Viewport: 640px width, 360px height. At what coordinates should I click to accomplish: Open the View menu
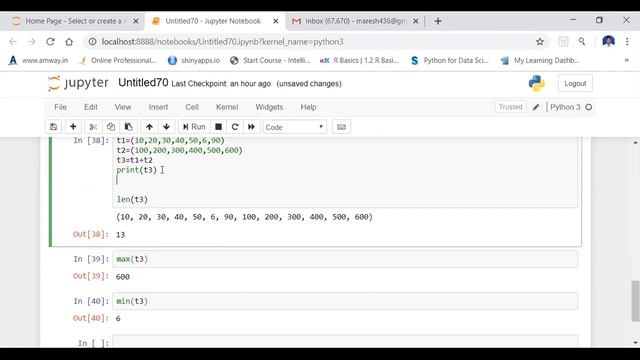pos(123,107)
